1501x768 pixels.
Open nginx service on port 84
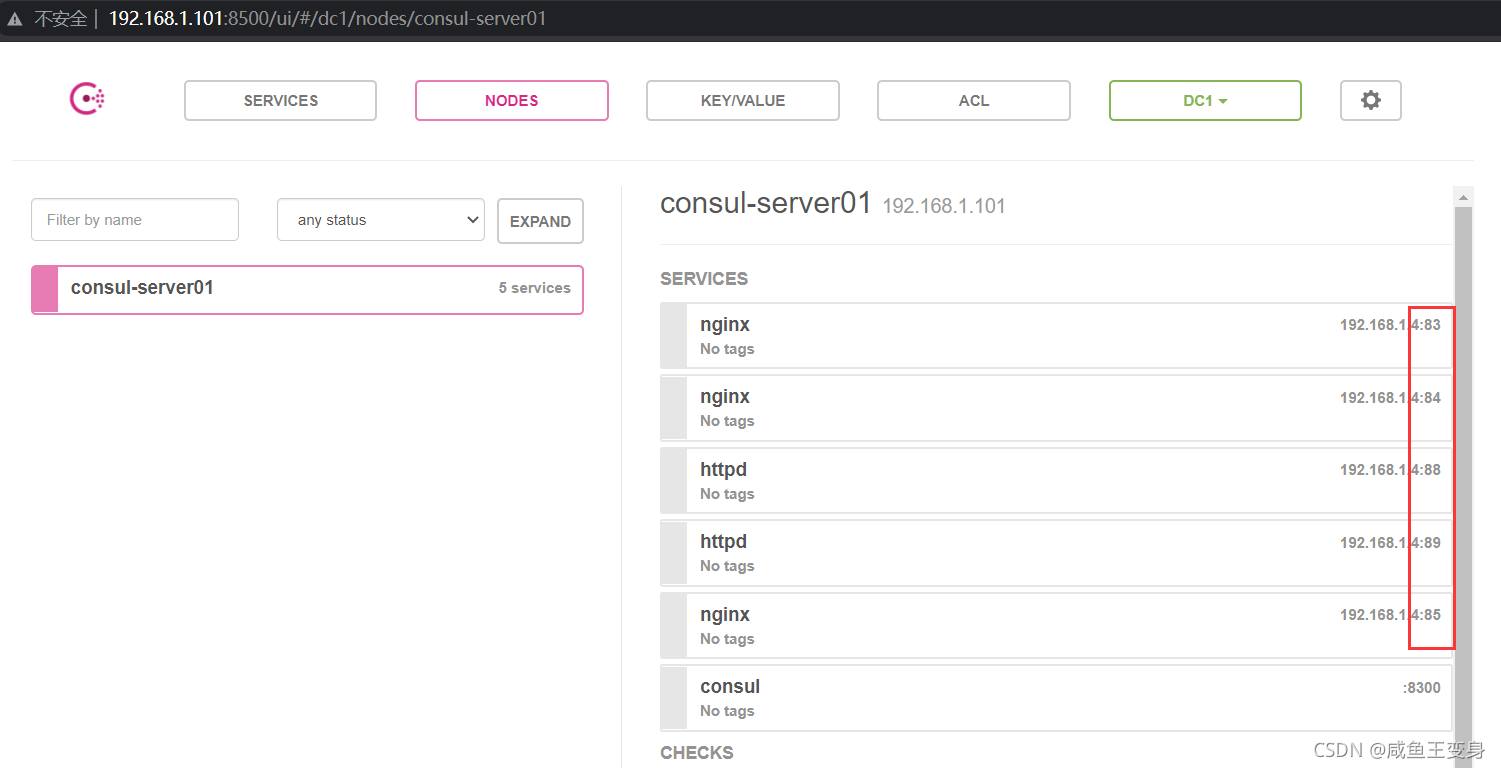(x=1056, y=408)
